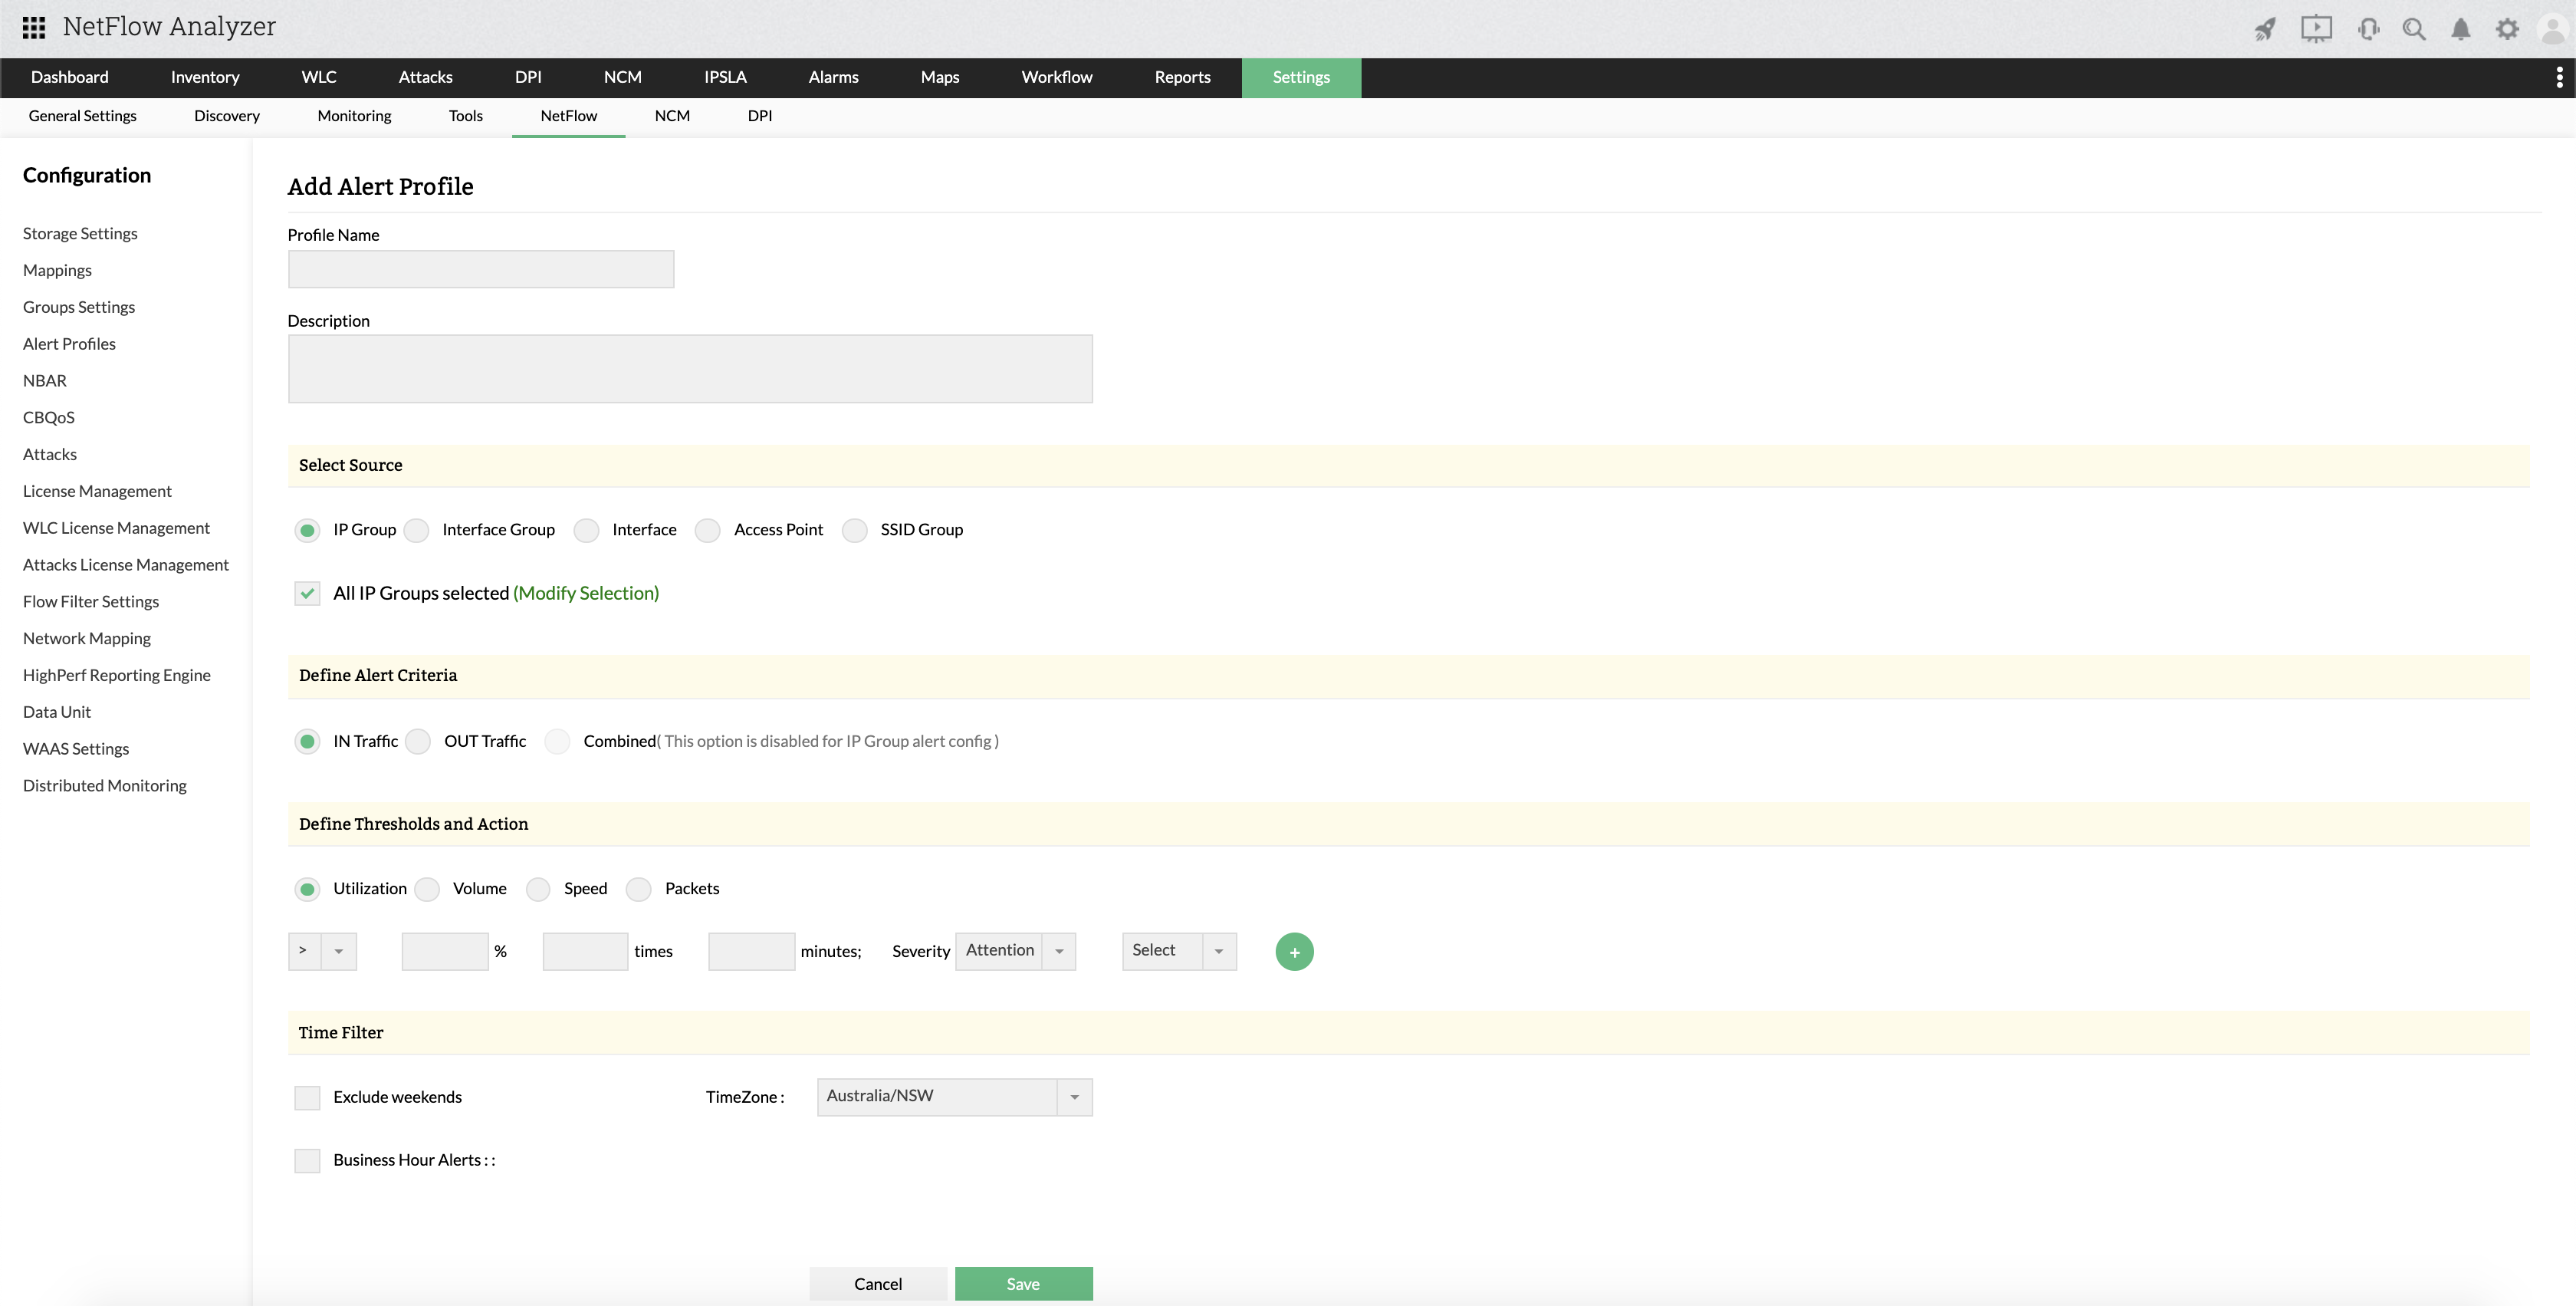
Task: Add threshold row with green plus button
Action: [x=1294, y=951]
